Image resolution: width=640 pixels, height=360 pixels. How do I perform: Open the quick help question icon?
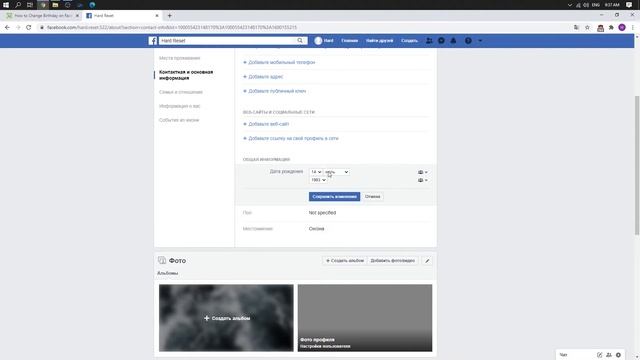468,41
